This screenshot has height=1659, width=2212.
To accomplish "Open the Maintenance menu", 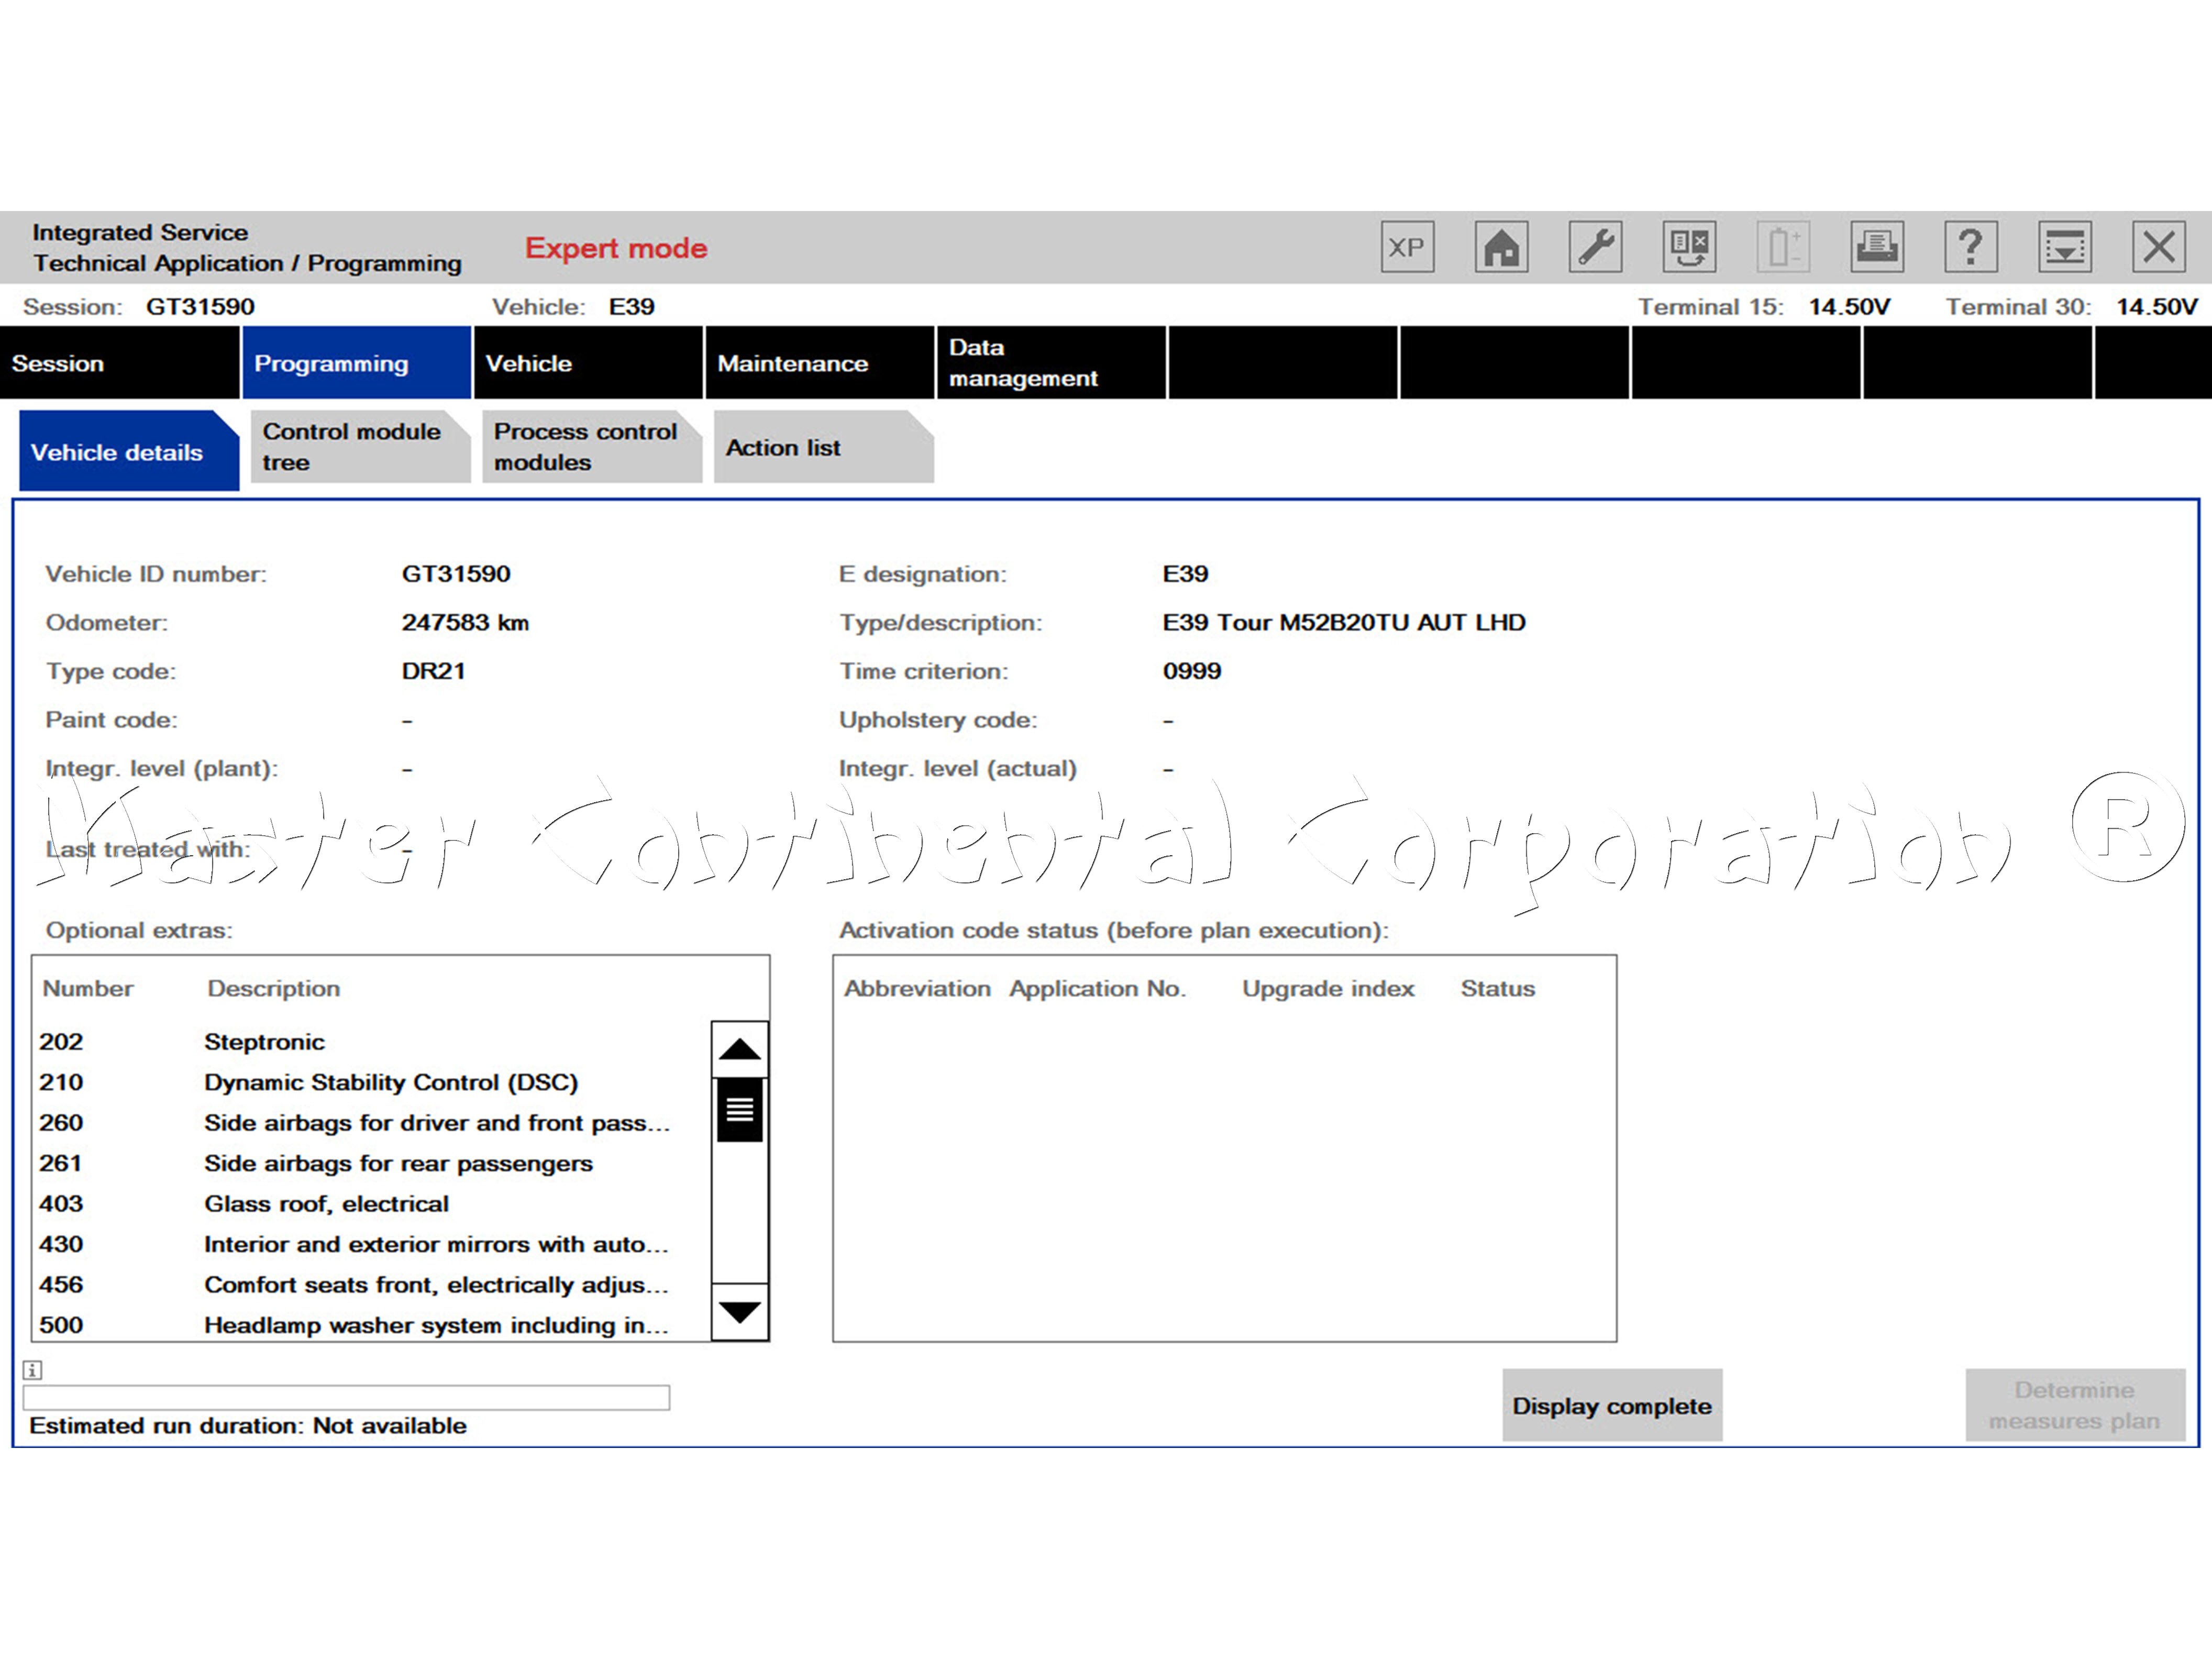I will (820, 363).
